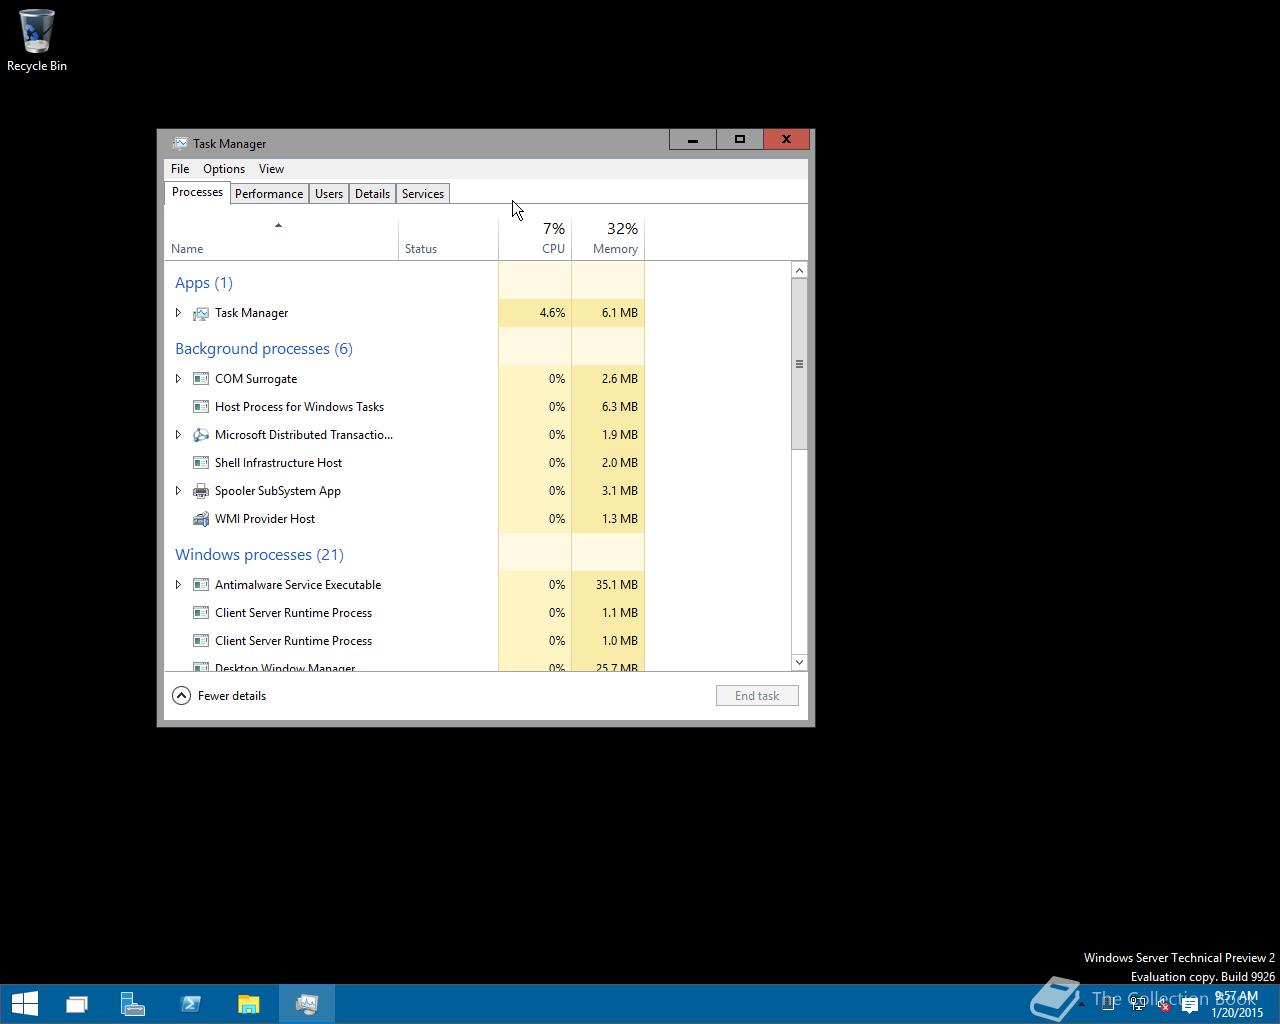1280x1024 pixels.
Task: Open the notifications action center icon
Action: coord(1189,1005)
